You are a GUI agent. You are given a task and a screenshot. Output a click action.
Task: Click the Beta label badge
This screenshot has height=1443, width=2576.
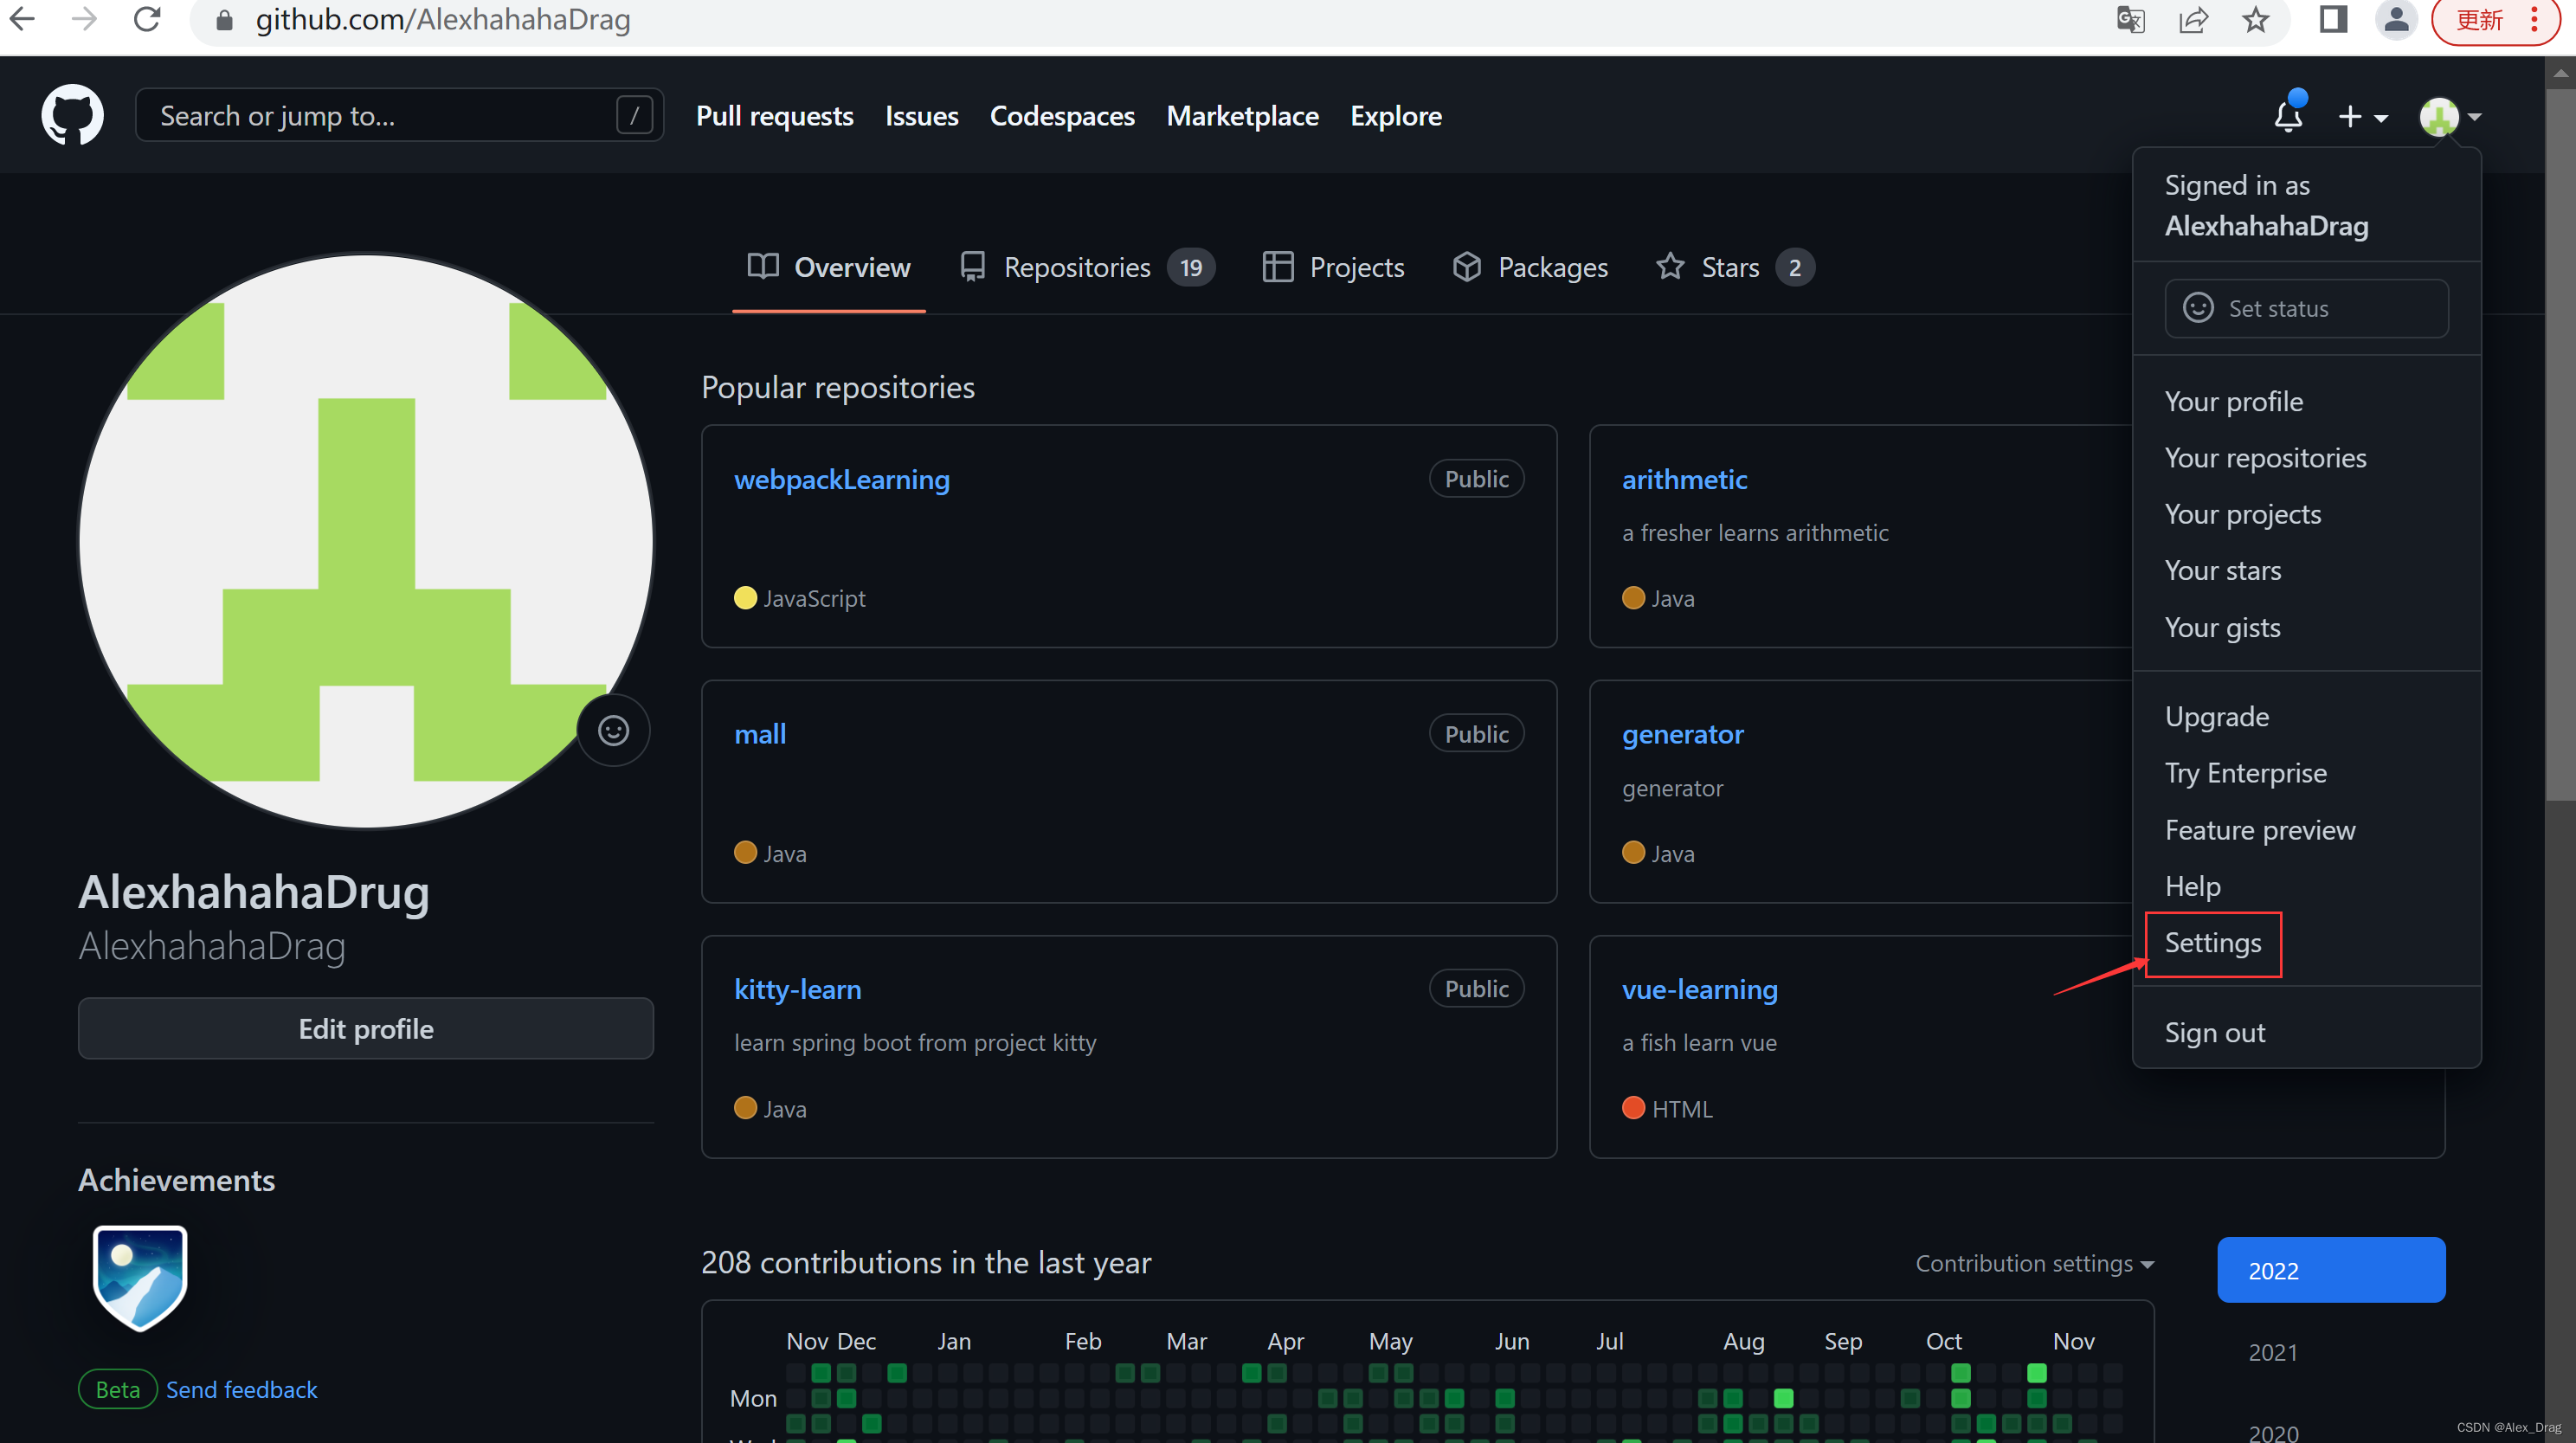click(118, 1390)
